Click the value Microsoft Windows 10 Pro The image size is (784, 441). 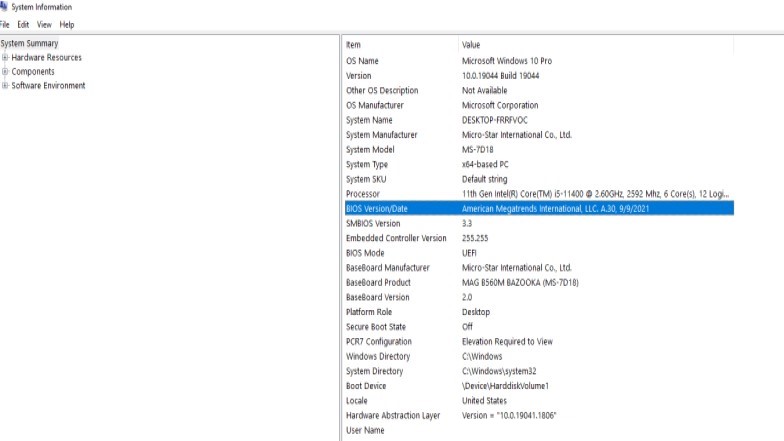coord(506,61)
